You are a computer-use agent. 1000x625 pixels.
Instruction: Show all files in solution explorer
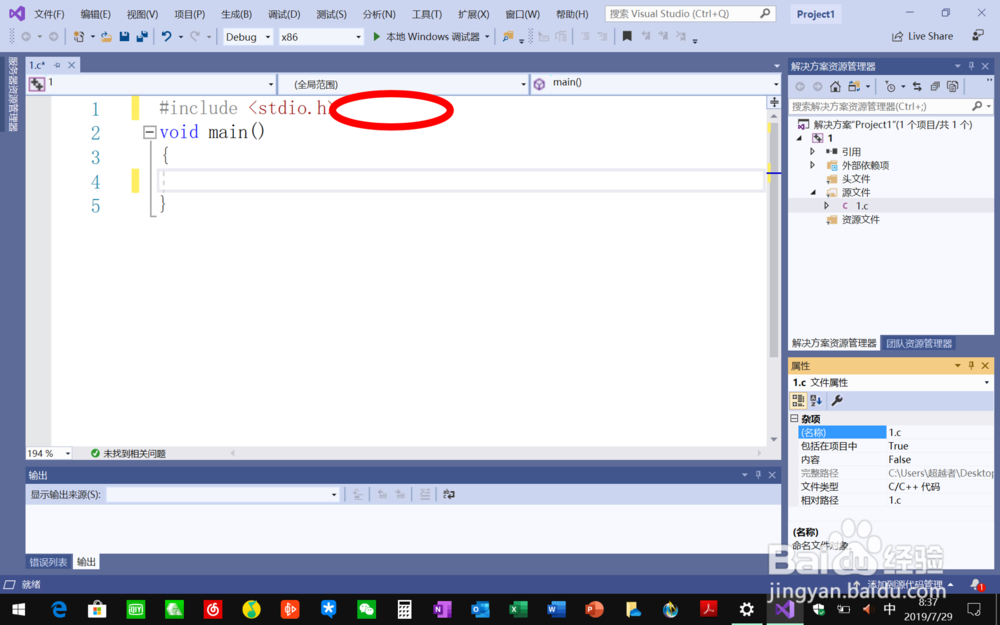[x=953, y=87]
